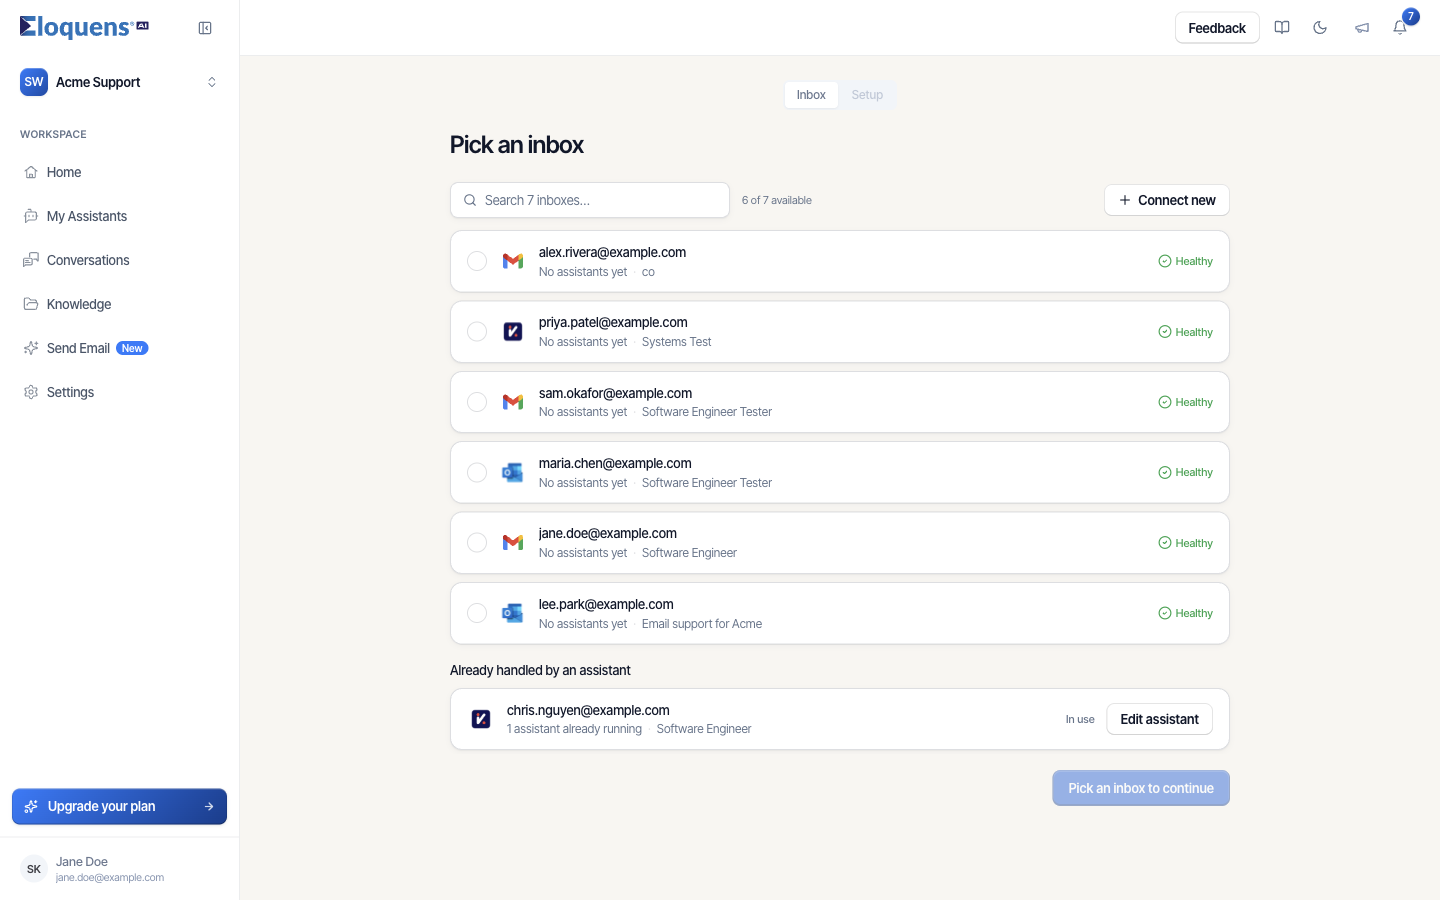Screen dimensions: 1440x900
Task: Click Outlook icon for lee.park@example.com
Action: [x=513, y=613]
